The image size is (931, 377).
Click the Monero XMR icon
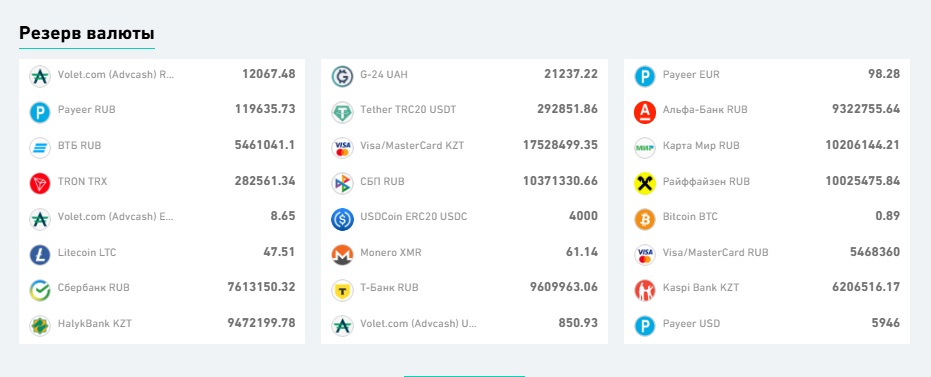point(342,255)
